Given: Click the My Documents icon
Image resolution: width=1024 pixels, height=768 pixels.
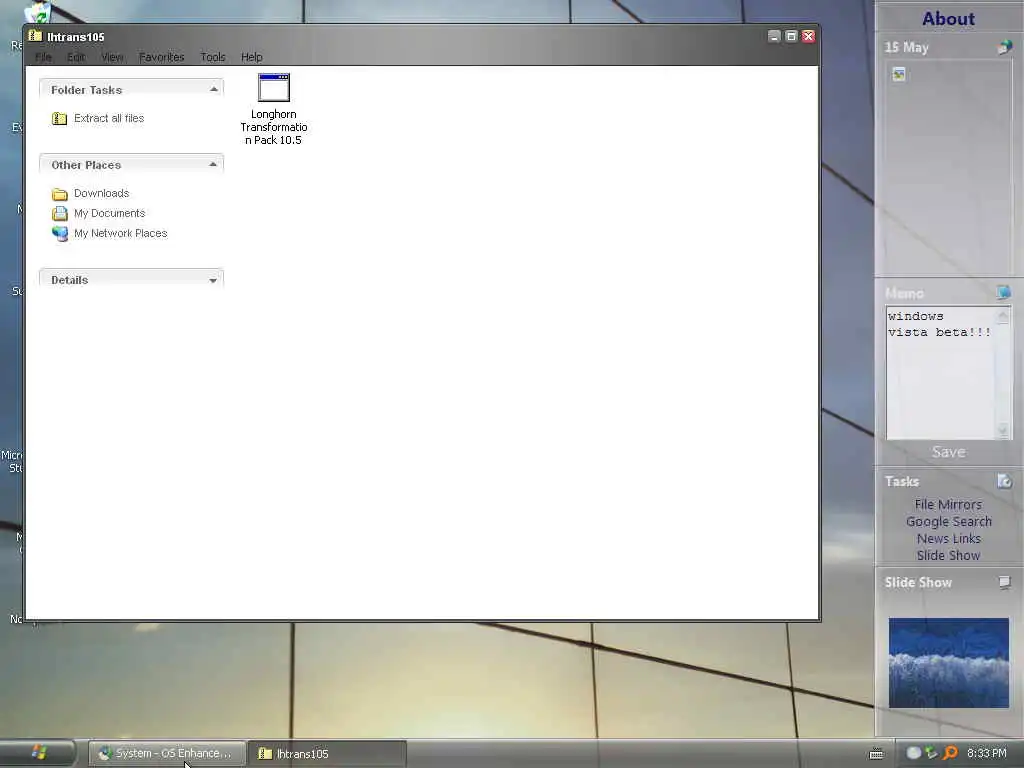Looking at the screenshot, I should pos(59,214).
